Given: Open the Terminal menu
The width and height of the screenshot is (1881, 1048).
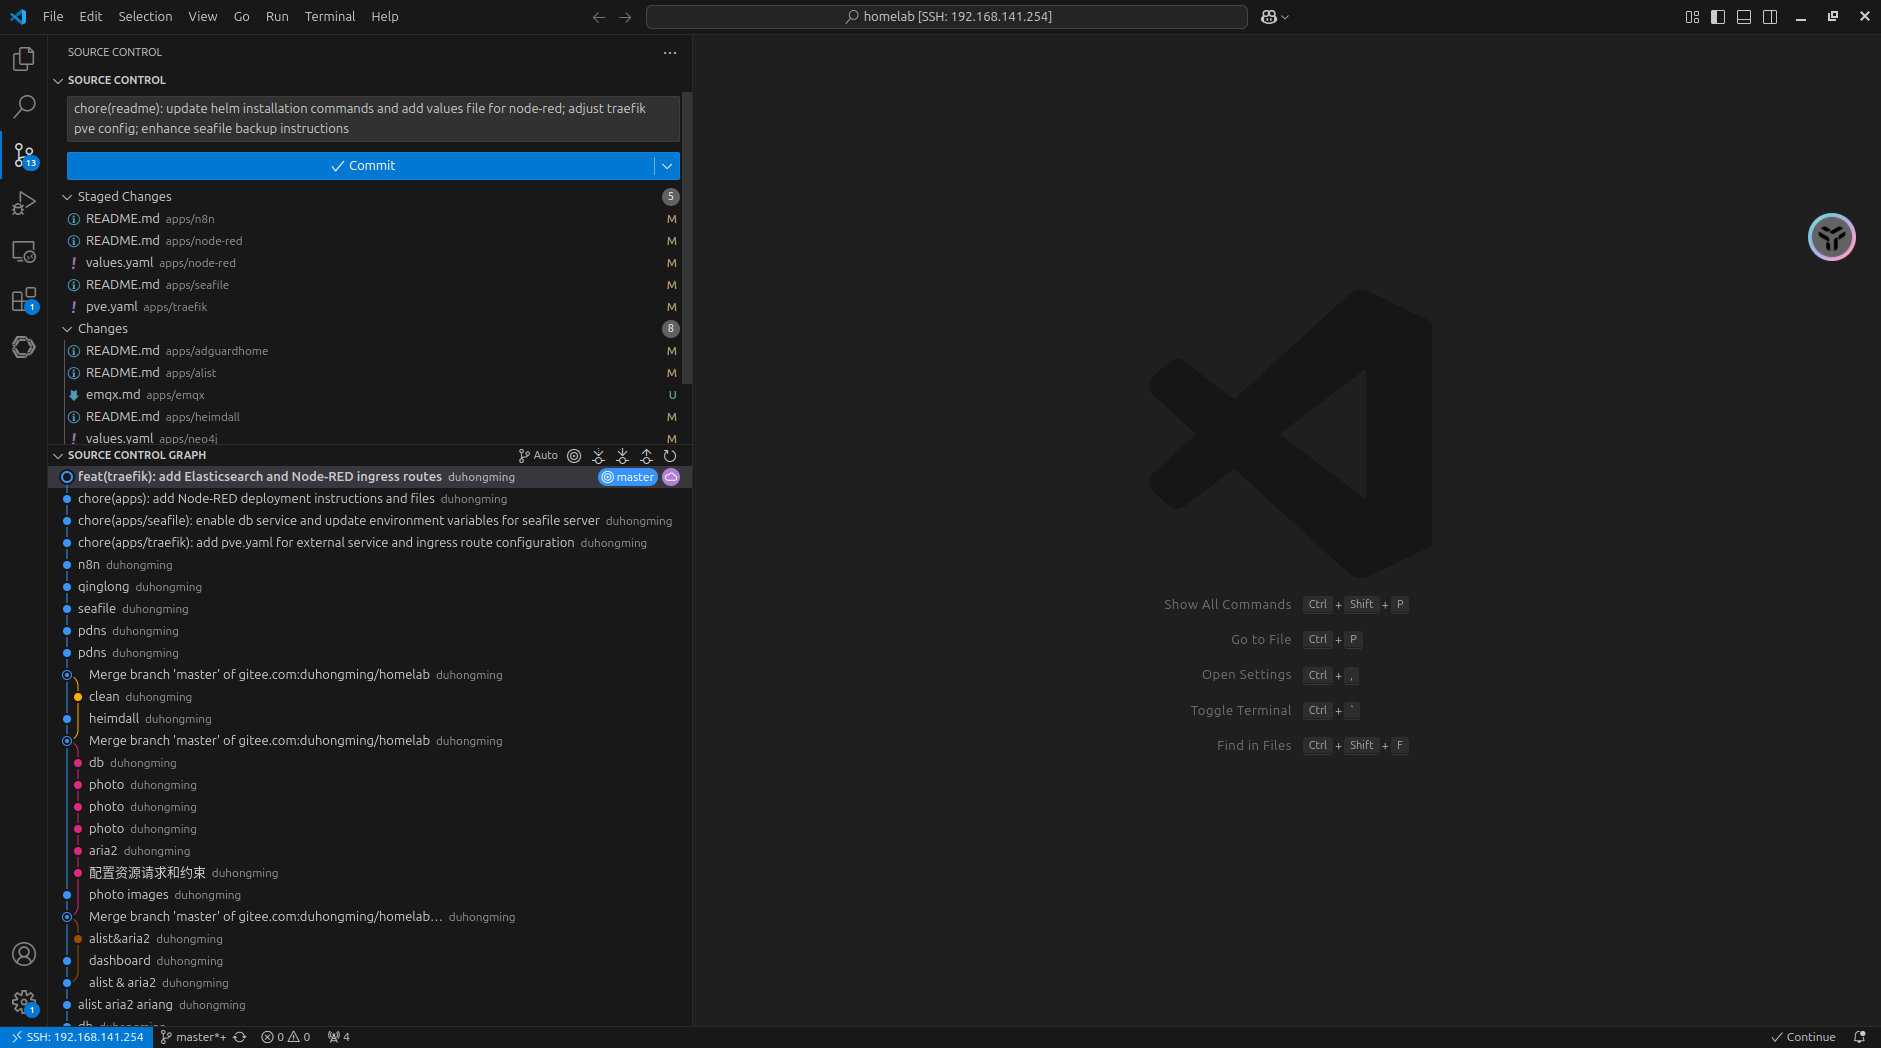Looking at the screenshot, I should tap(330, 17).
